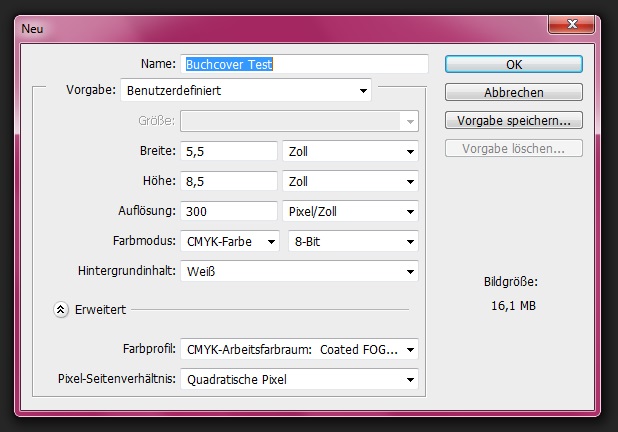Click the Name field containing Buchcover Test
The image size is (618, 432).
point(304,64)
